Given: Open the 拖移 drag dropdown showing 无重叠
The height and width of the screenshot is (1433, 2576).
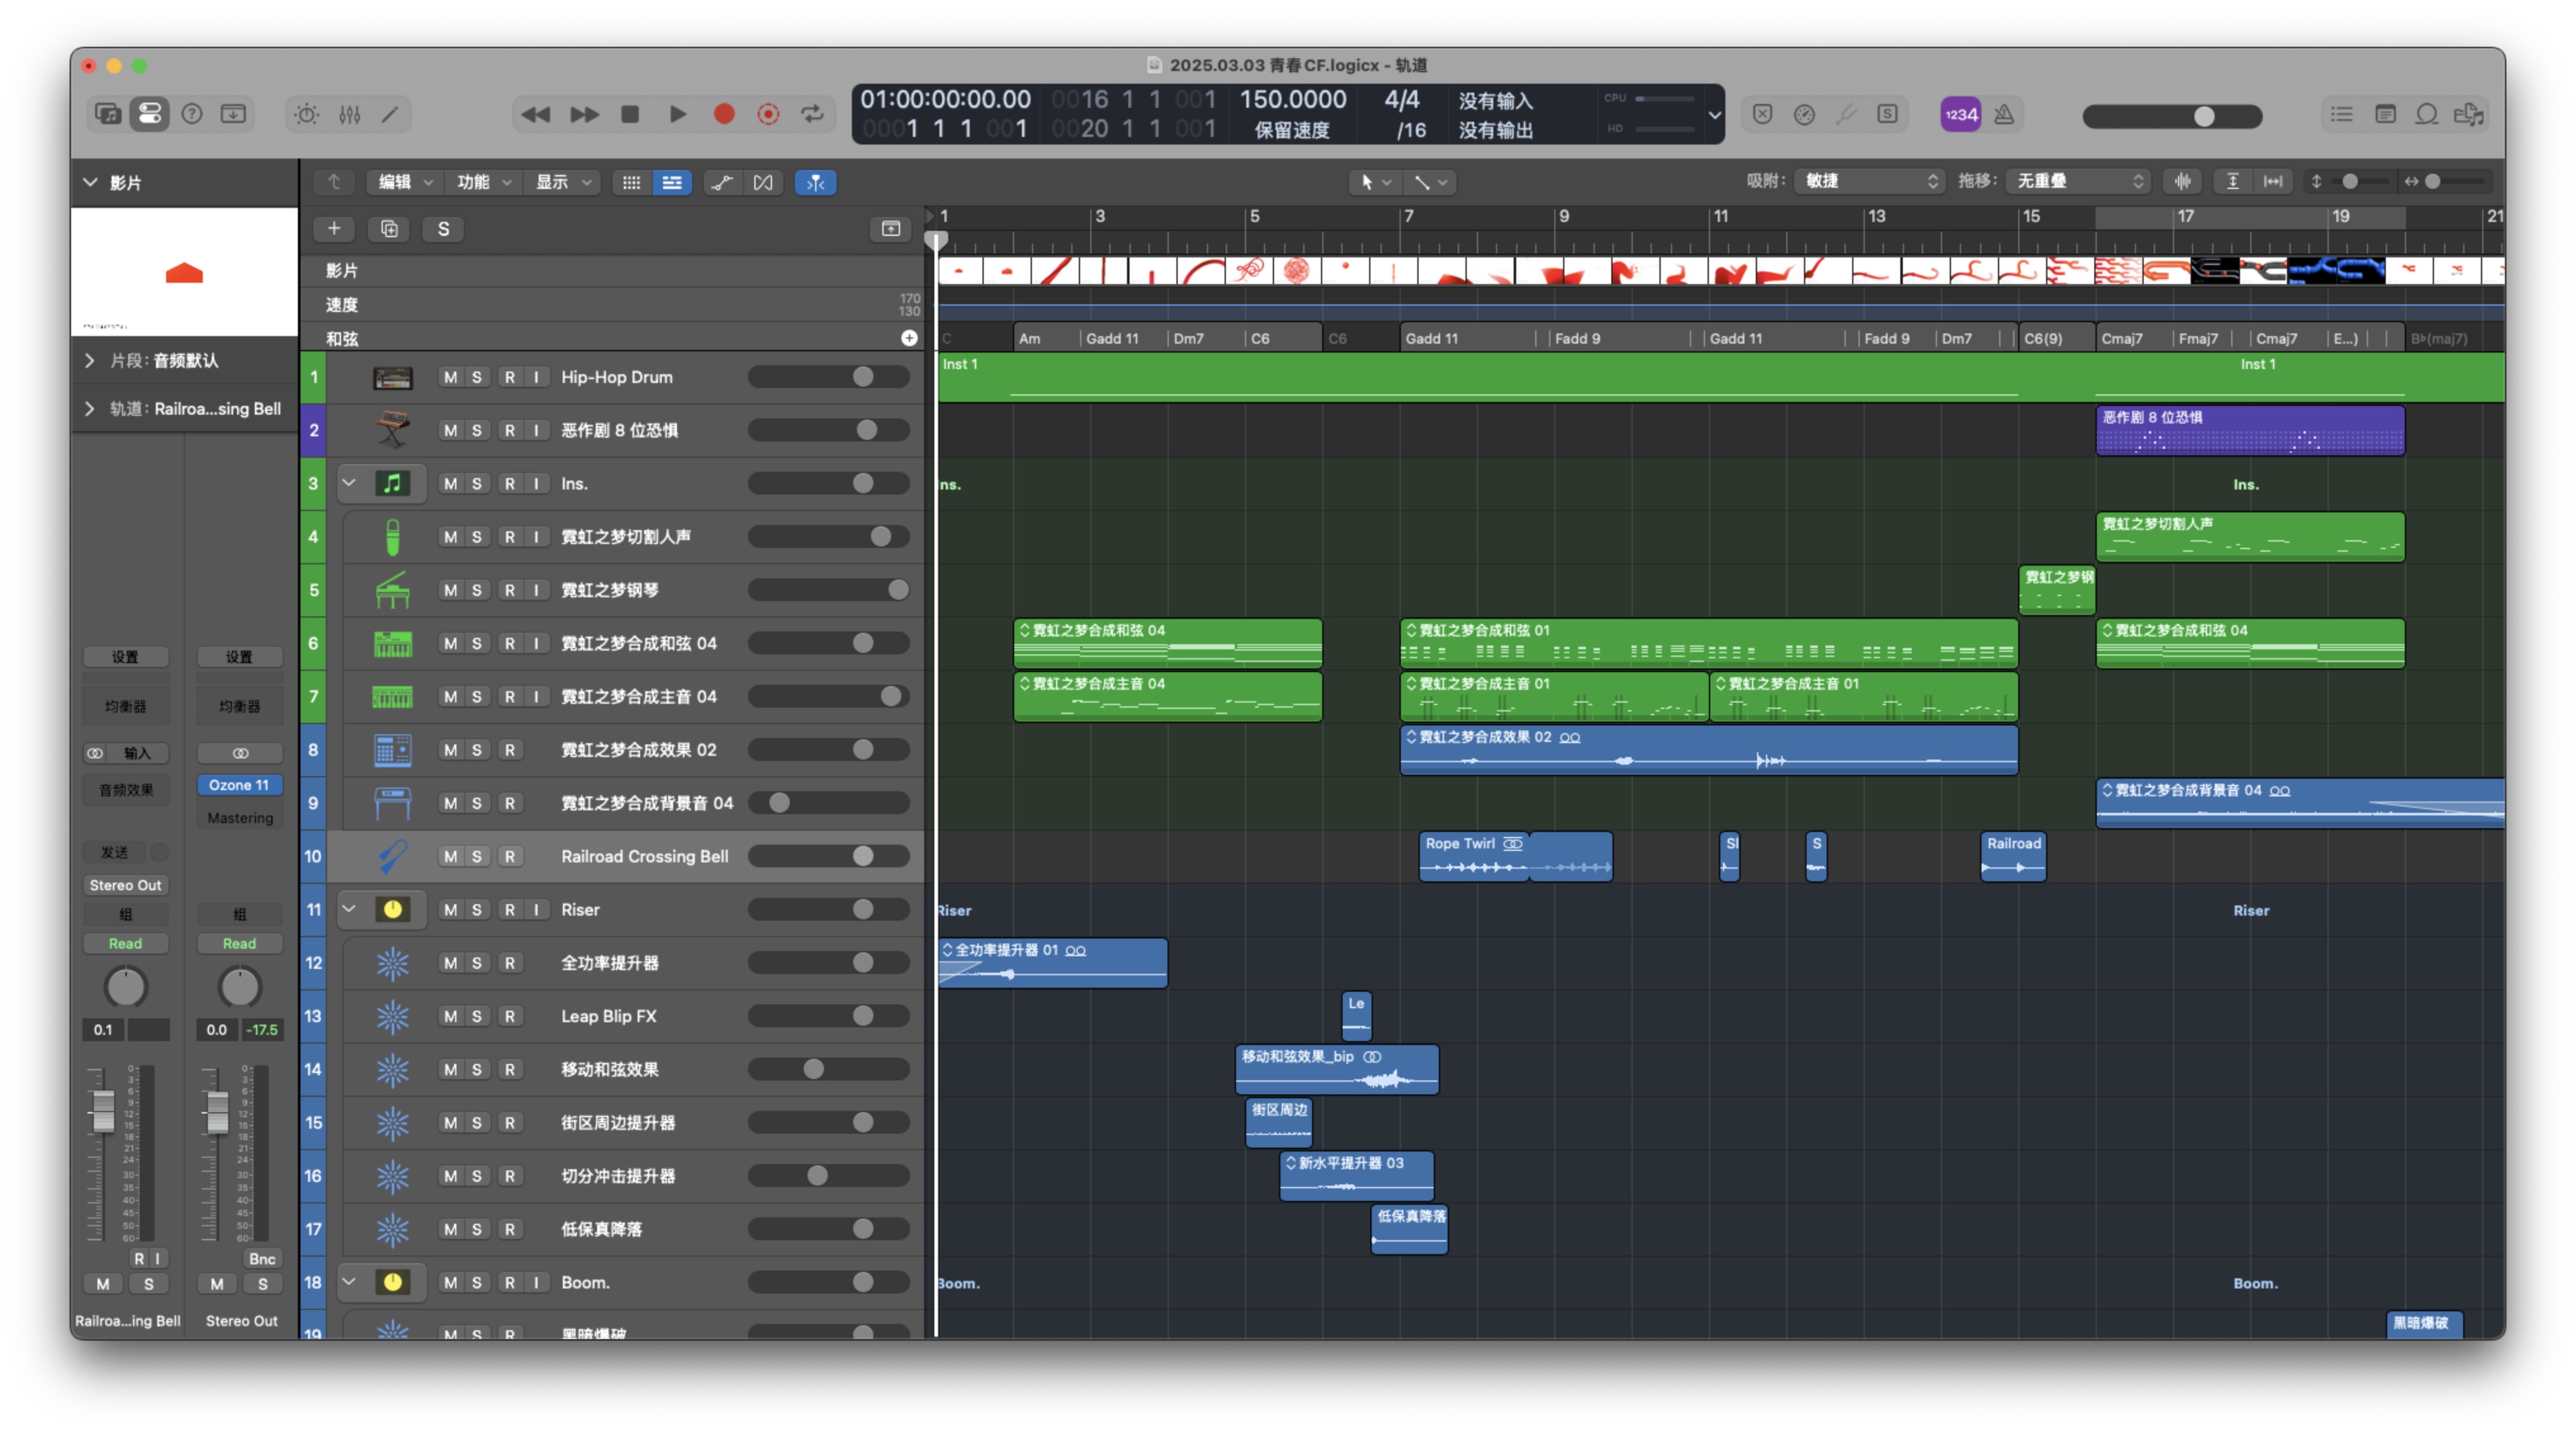Looking at the screenshot, I should tap(2079, 181).
